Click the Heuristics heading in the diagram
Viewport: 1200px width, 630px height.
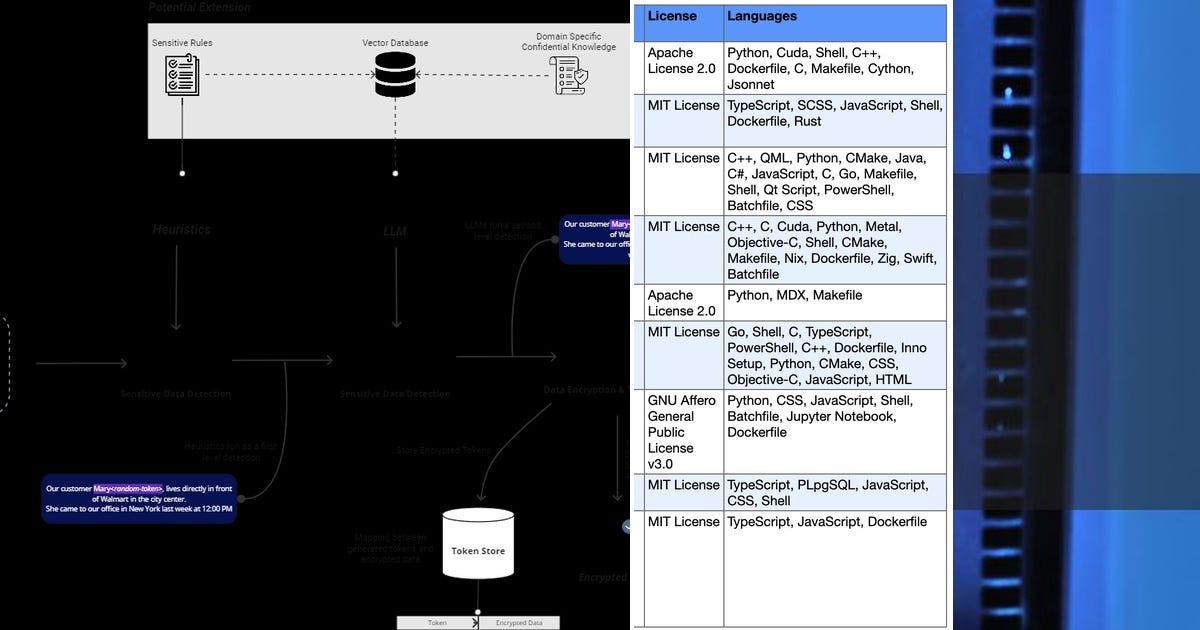tap(181, 230)
